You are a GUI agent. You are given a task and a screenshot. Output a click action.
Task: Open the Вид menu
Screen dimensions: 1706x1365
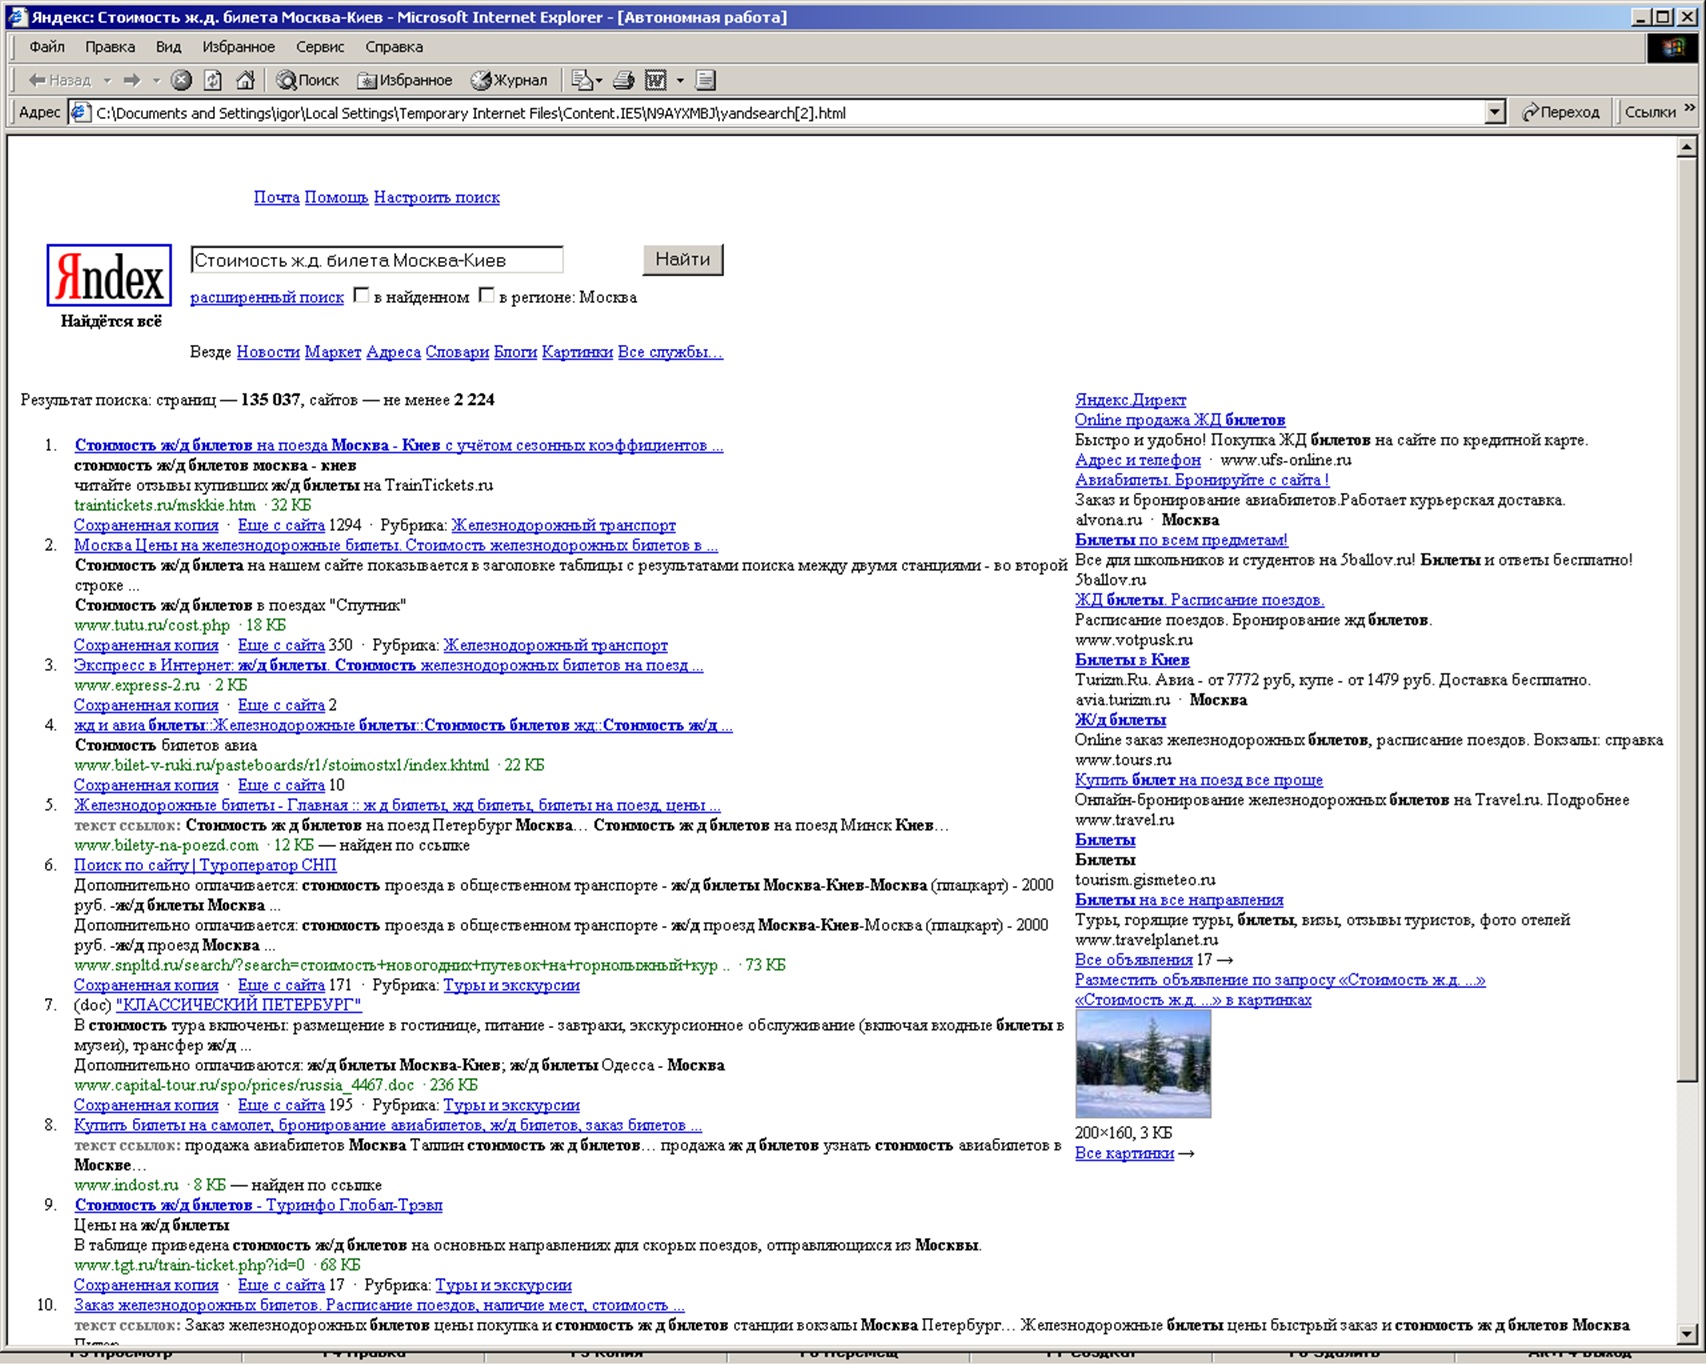click(x=168, y=47)
